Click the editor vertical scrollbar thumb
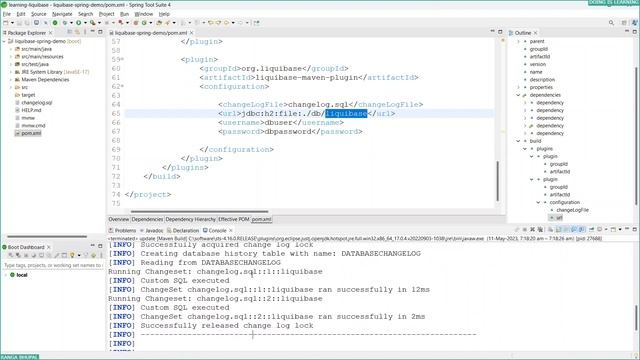Image resolution: width=640 pixels, height=360 pixels. [x=498, y=181]
